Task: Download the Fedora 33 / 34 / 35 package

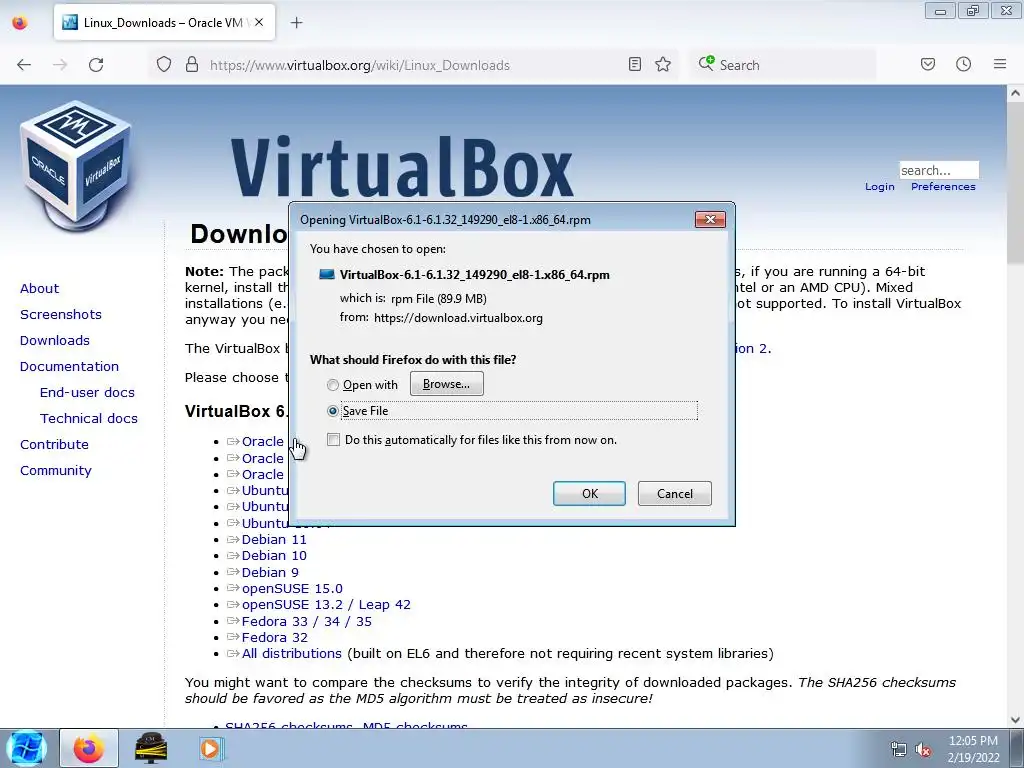Action: [306, 622]
